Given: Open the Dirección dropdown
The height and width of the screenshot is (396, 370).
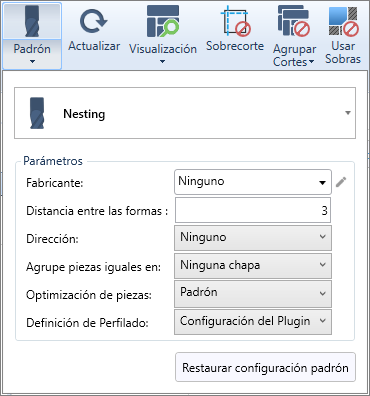Looking at the screenshot, I should [x=253, y=238].
